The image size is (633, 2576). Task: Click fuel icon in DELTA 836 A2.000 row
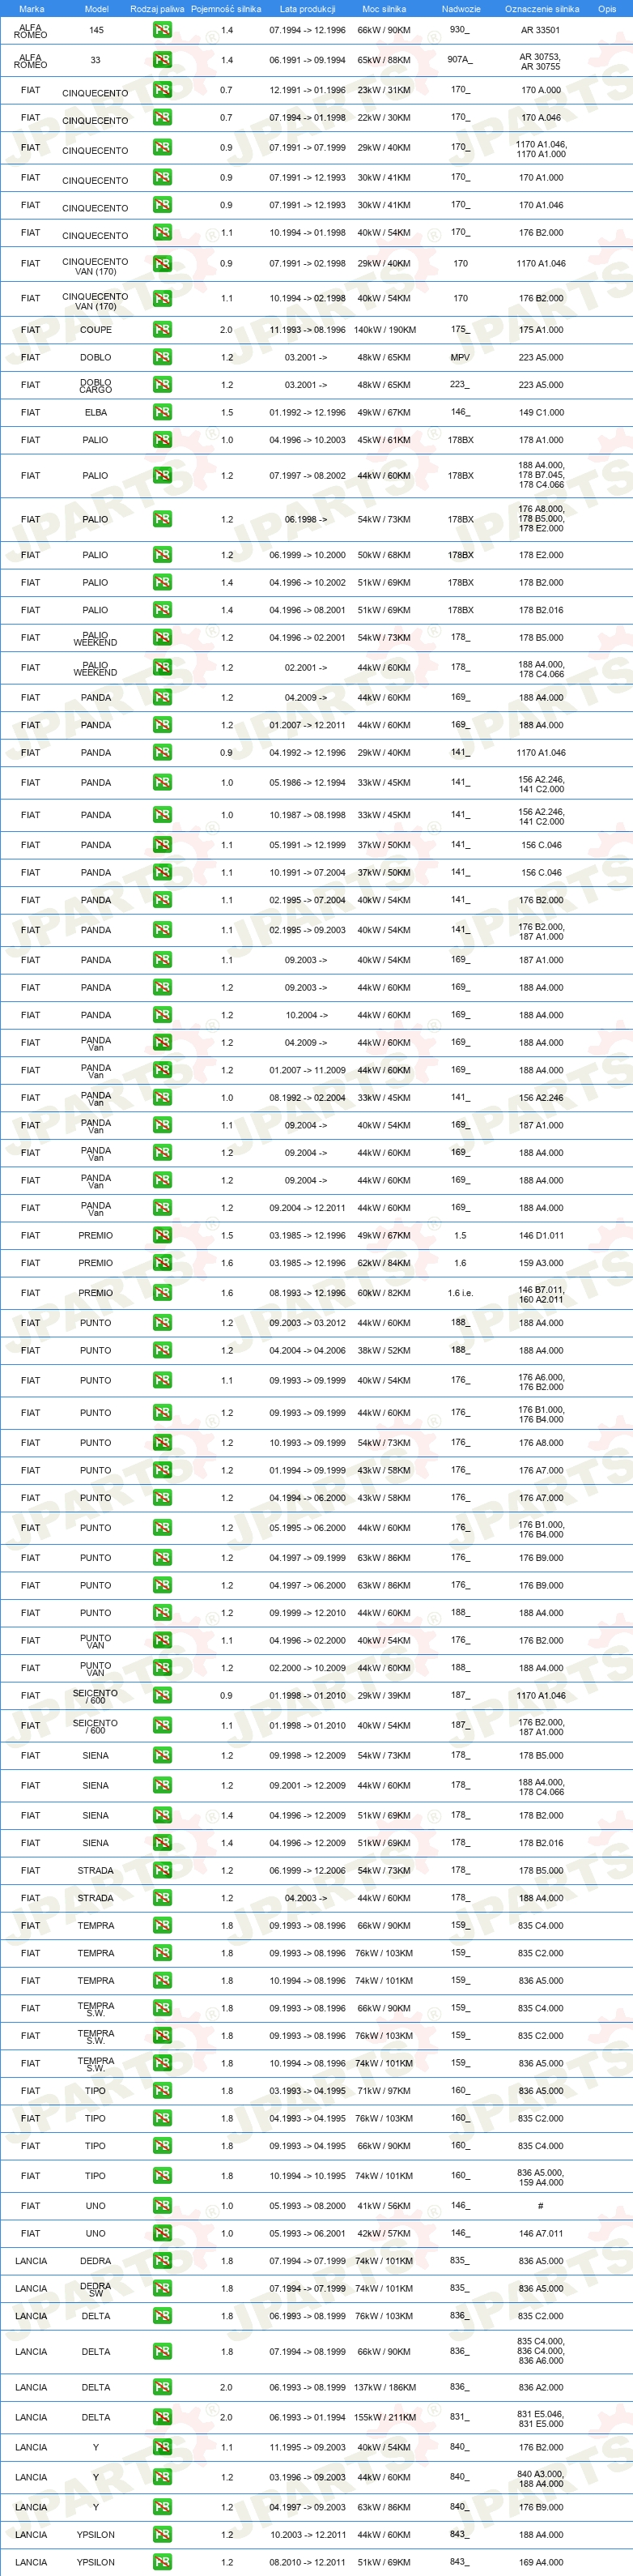pyautogui.click(x=162, y=2387)
